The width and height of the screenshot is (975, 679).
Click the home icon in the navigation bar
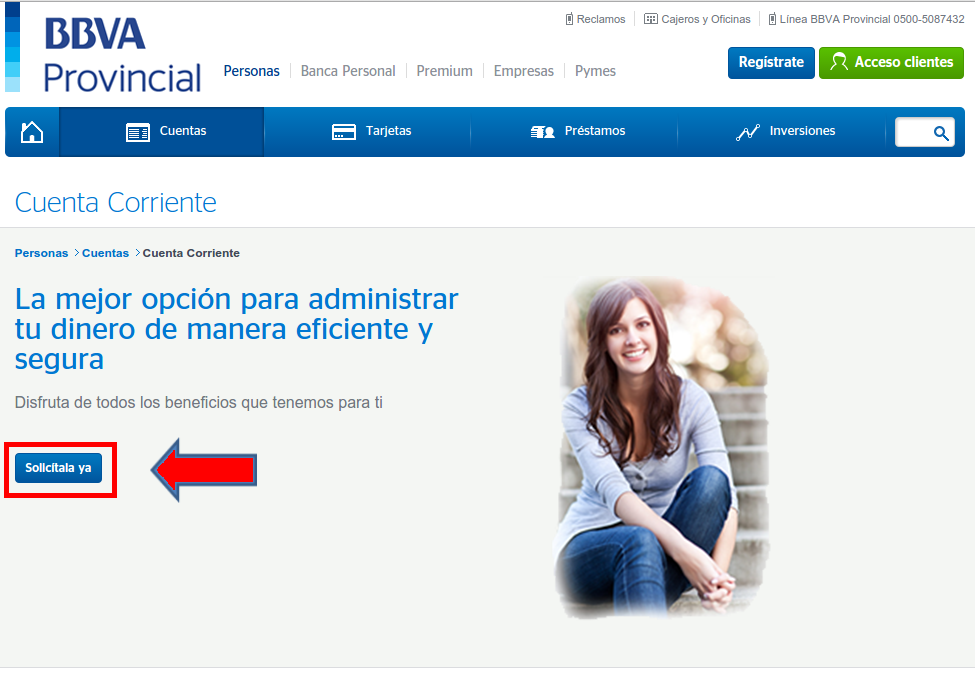tap(32, 132)
